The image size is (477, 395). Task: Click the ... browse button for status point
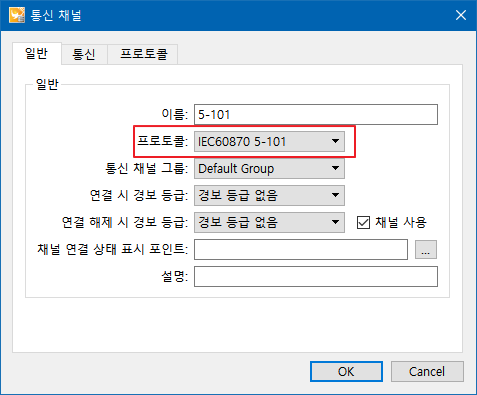(426, 249)
